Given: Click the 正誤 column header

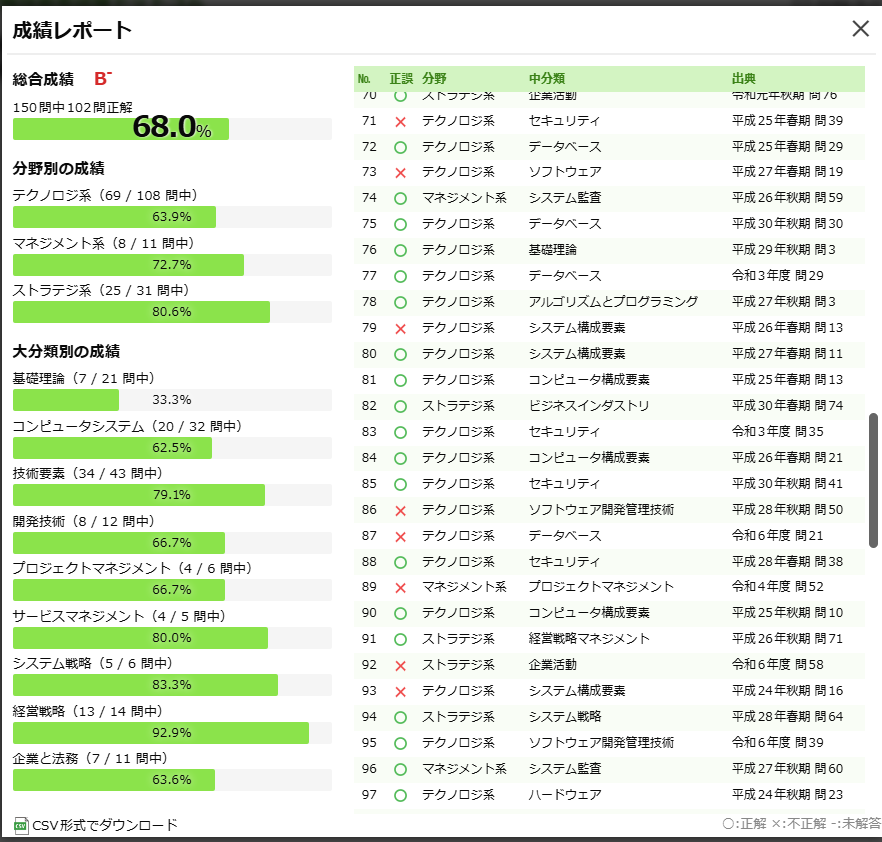Looking at the screenshot, I should click(x=401, y=79).
